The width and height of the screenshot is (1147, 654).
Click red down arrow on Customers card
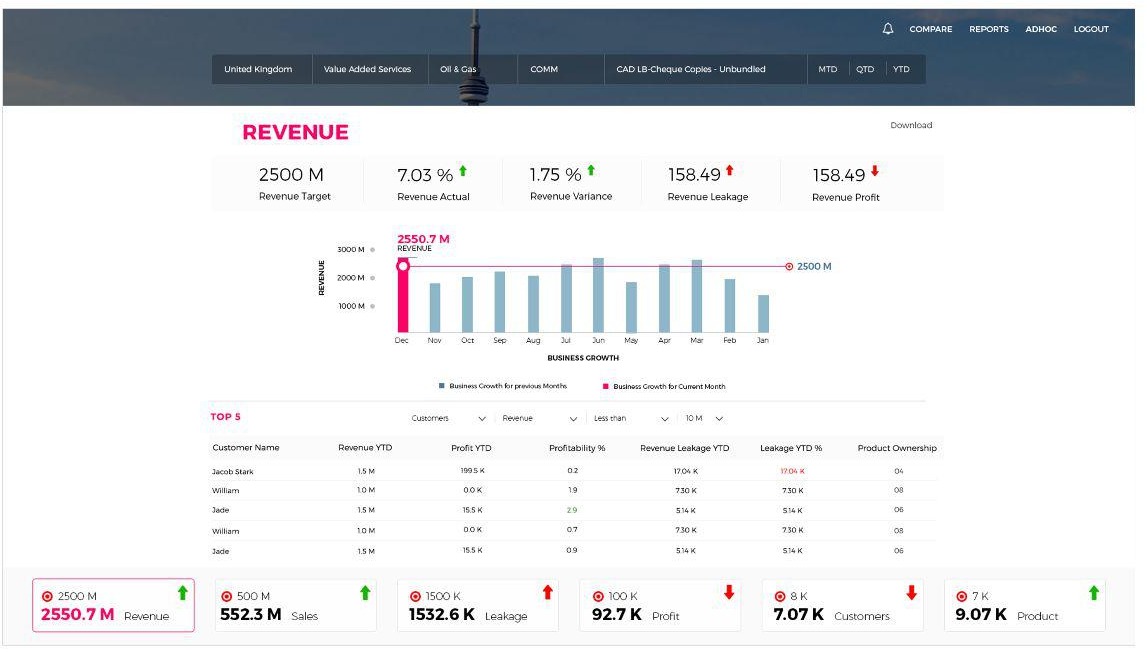tap(911, 593)
